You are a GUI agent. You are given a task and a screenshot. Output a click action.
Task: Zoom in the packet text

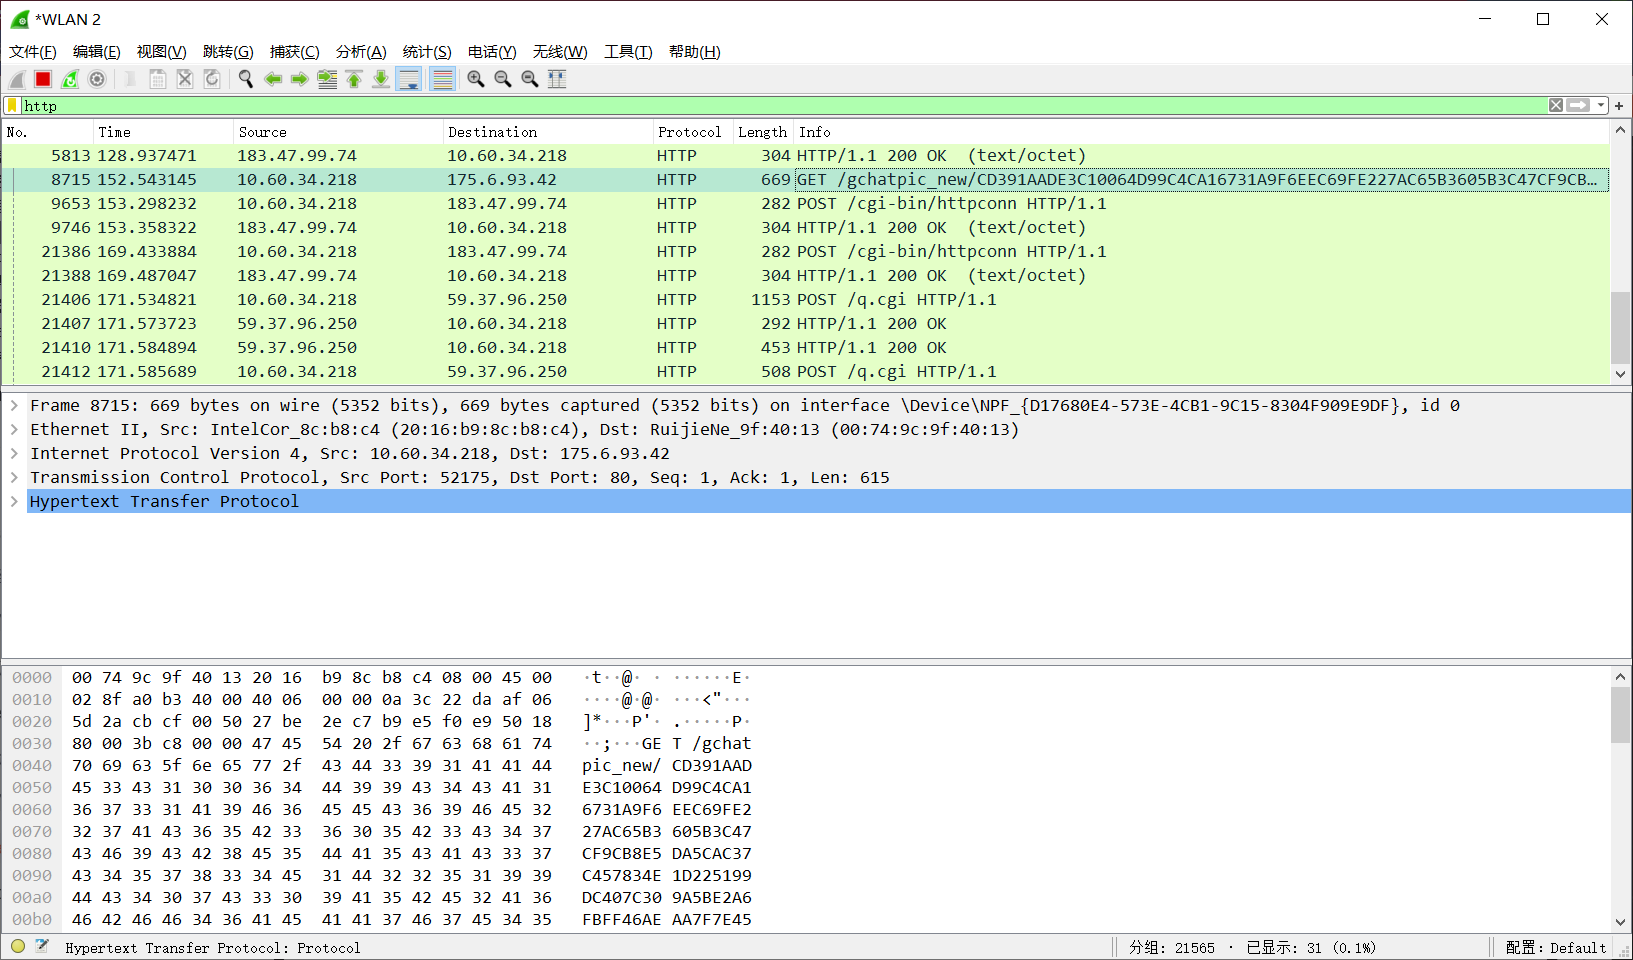click(476, 79)
